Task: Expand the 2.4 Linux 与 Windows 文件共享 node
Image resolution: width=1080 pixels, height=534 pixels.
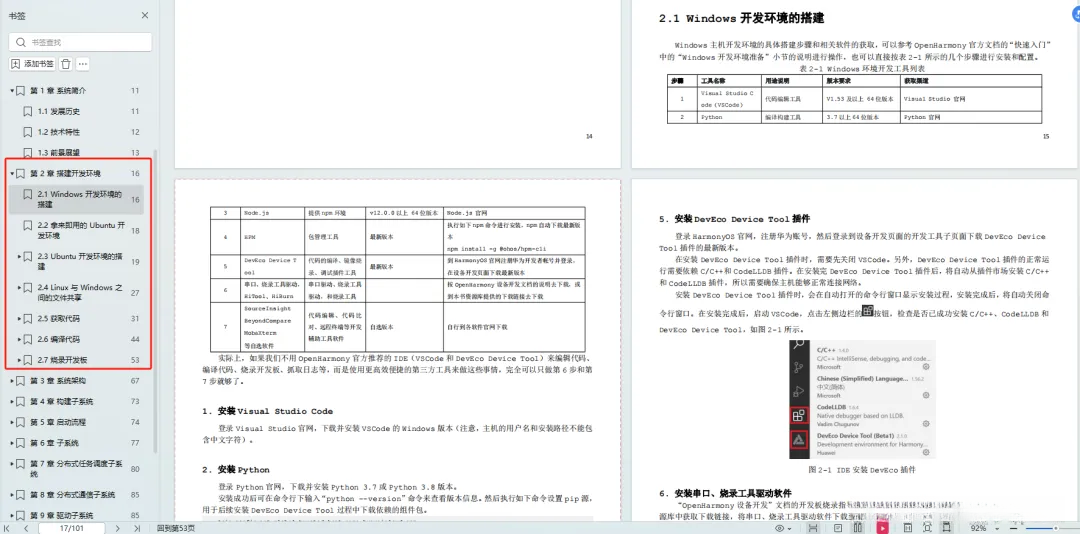Action: tap(19, 287)
